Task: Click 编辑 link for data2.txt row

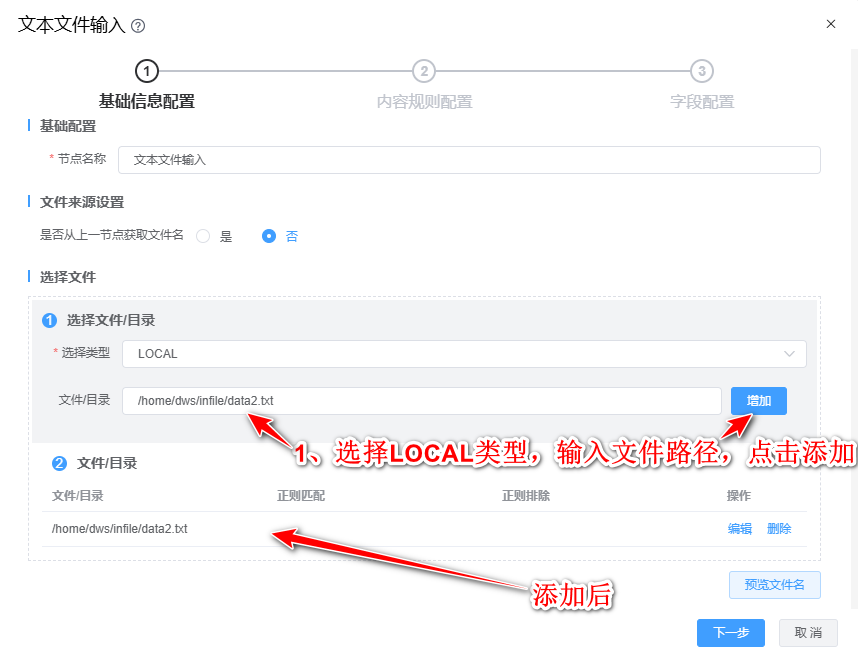Action: point(739,529)
